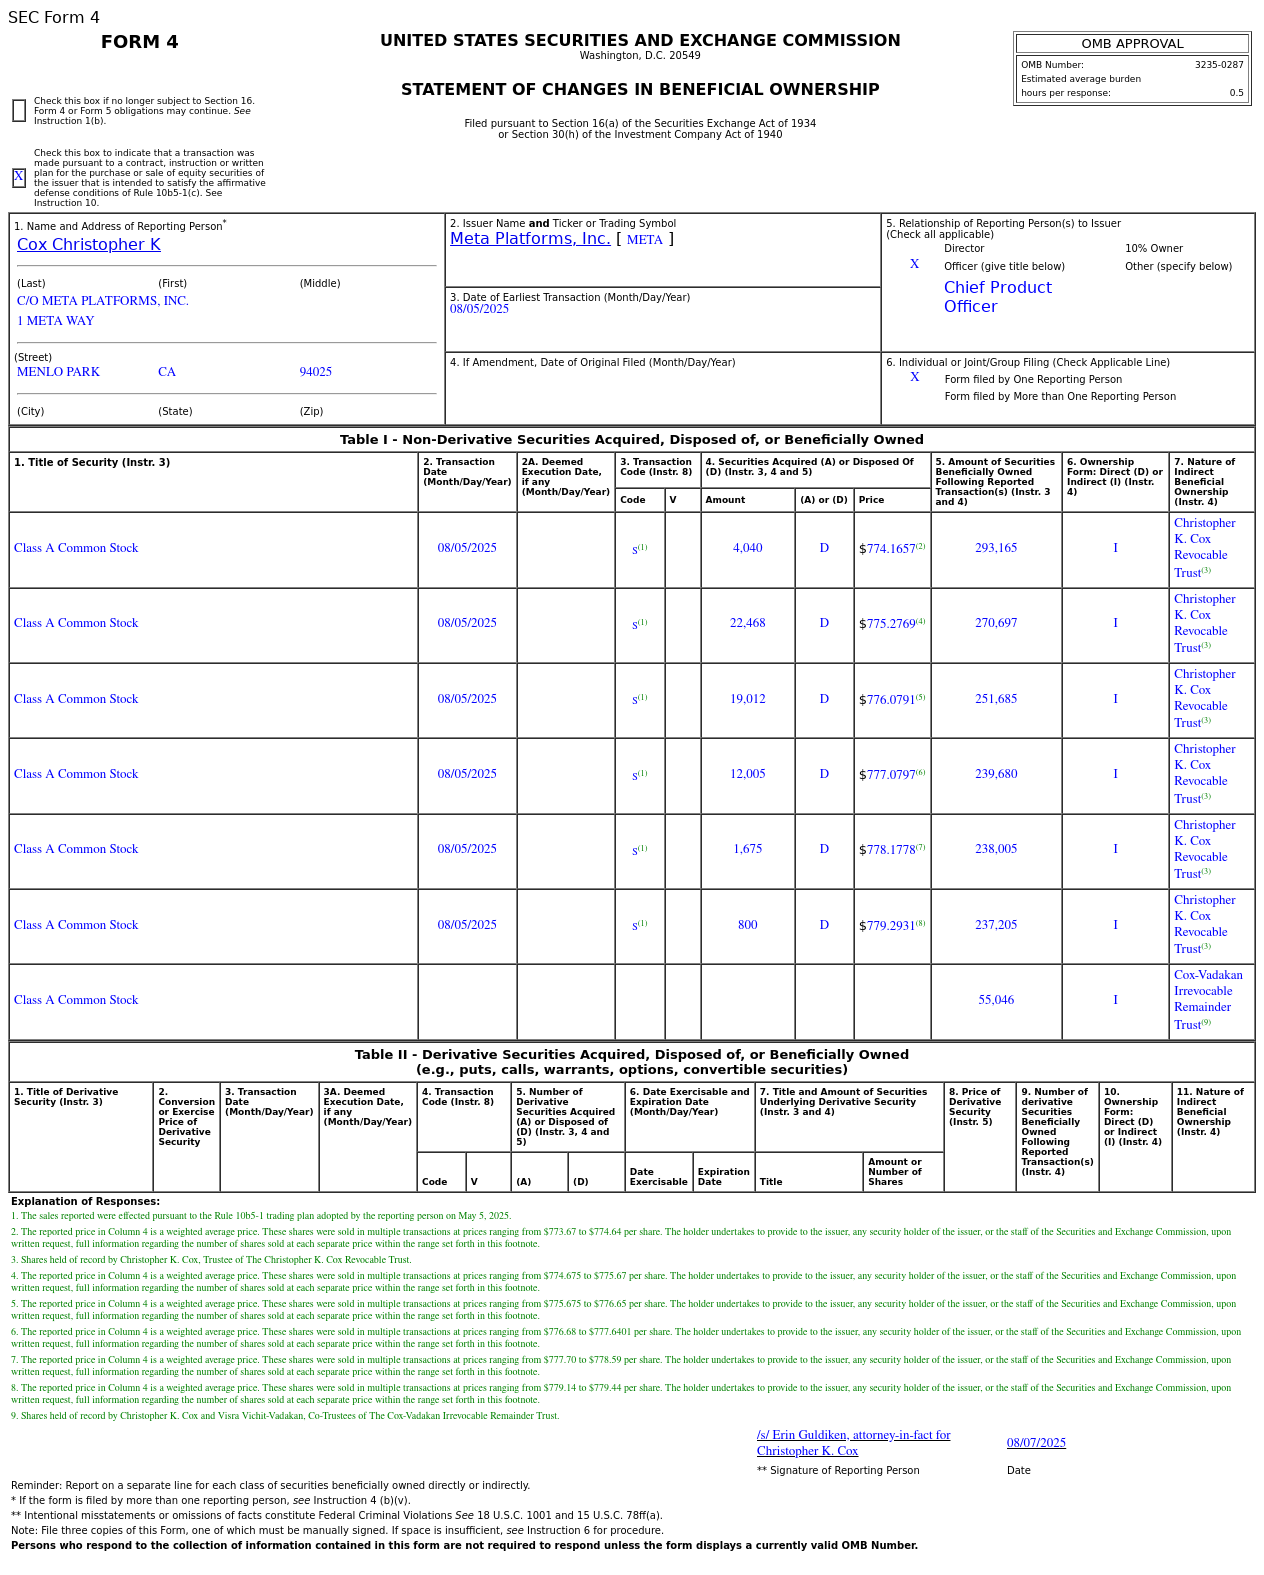
Task: Click the META ticker symbol
Action: (644, 240)
